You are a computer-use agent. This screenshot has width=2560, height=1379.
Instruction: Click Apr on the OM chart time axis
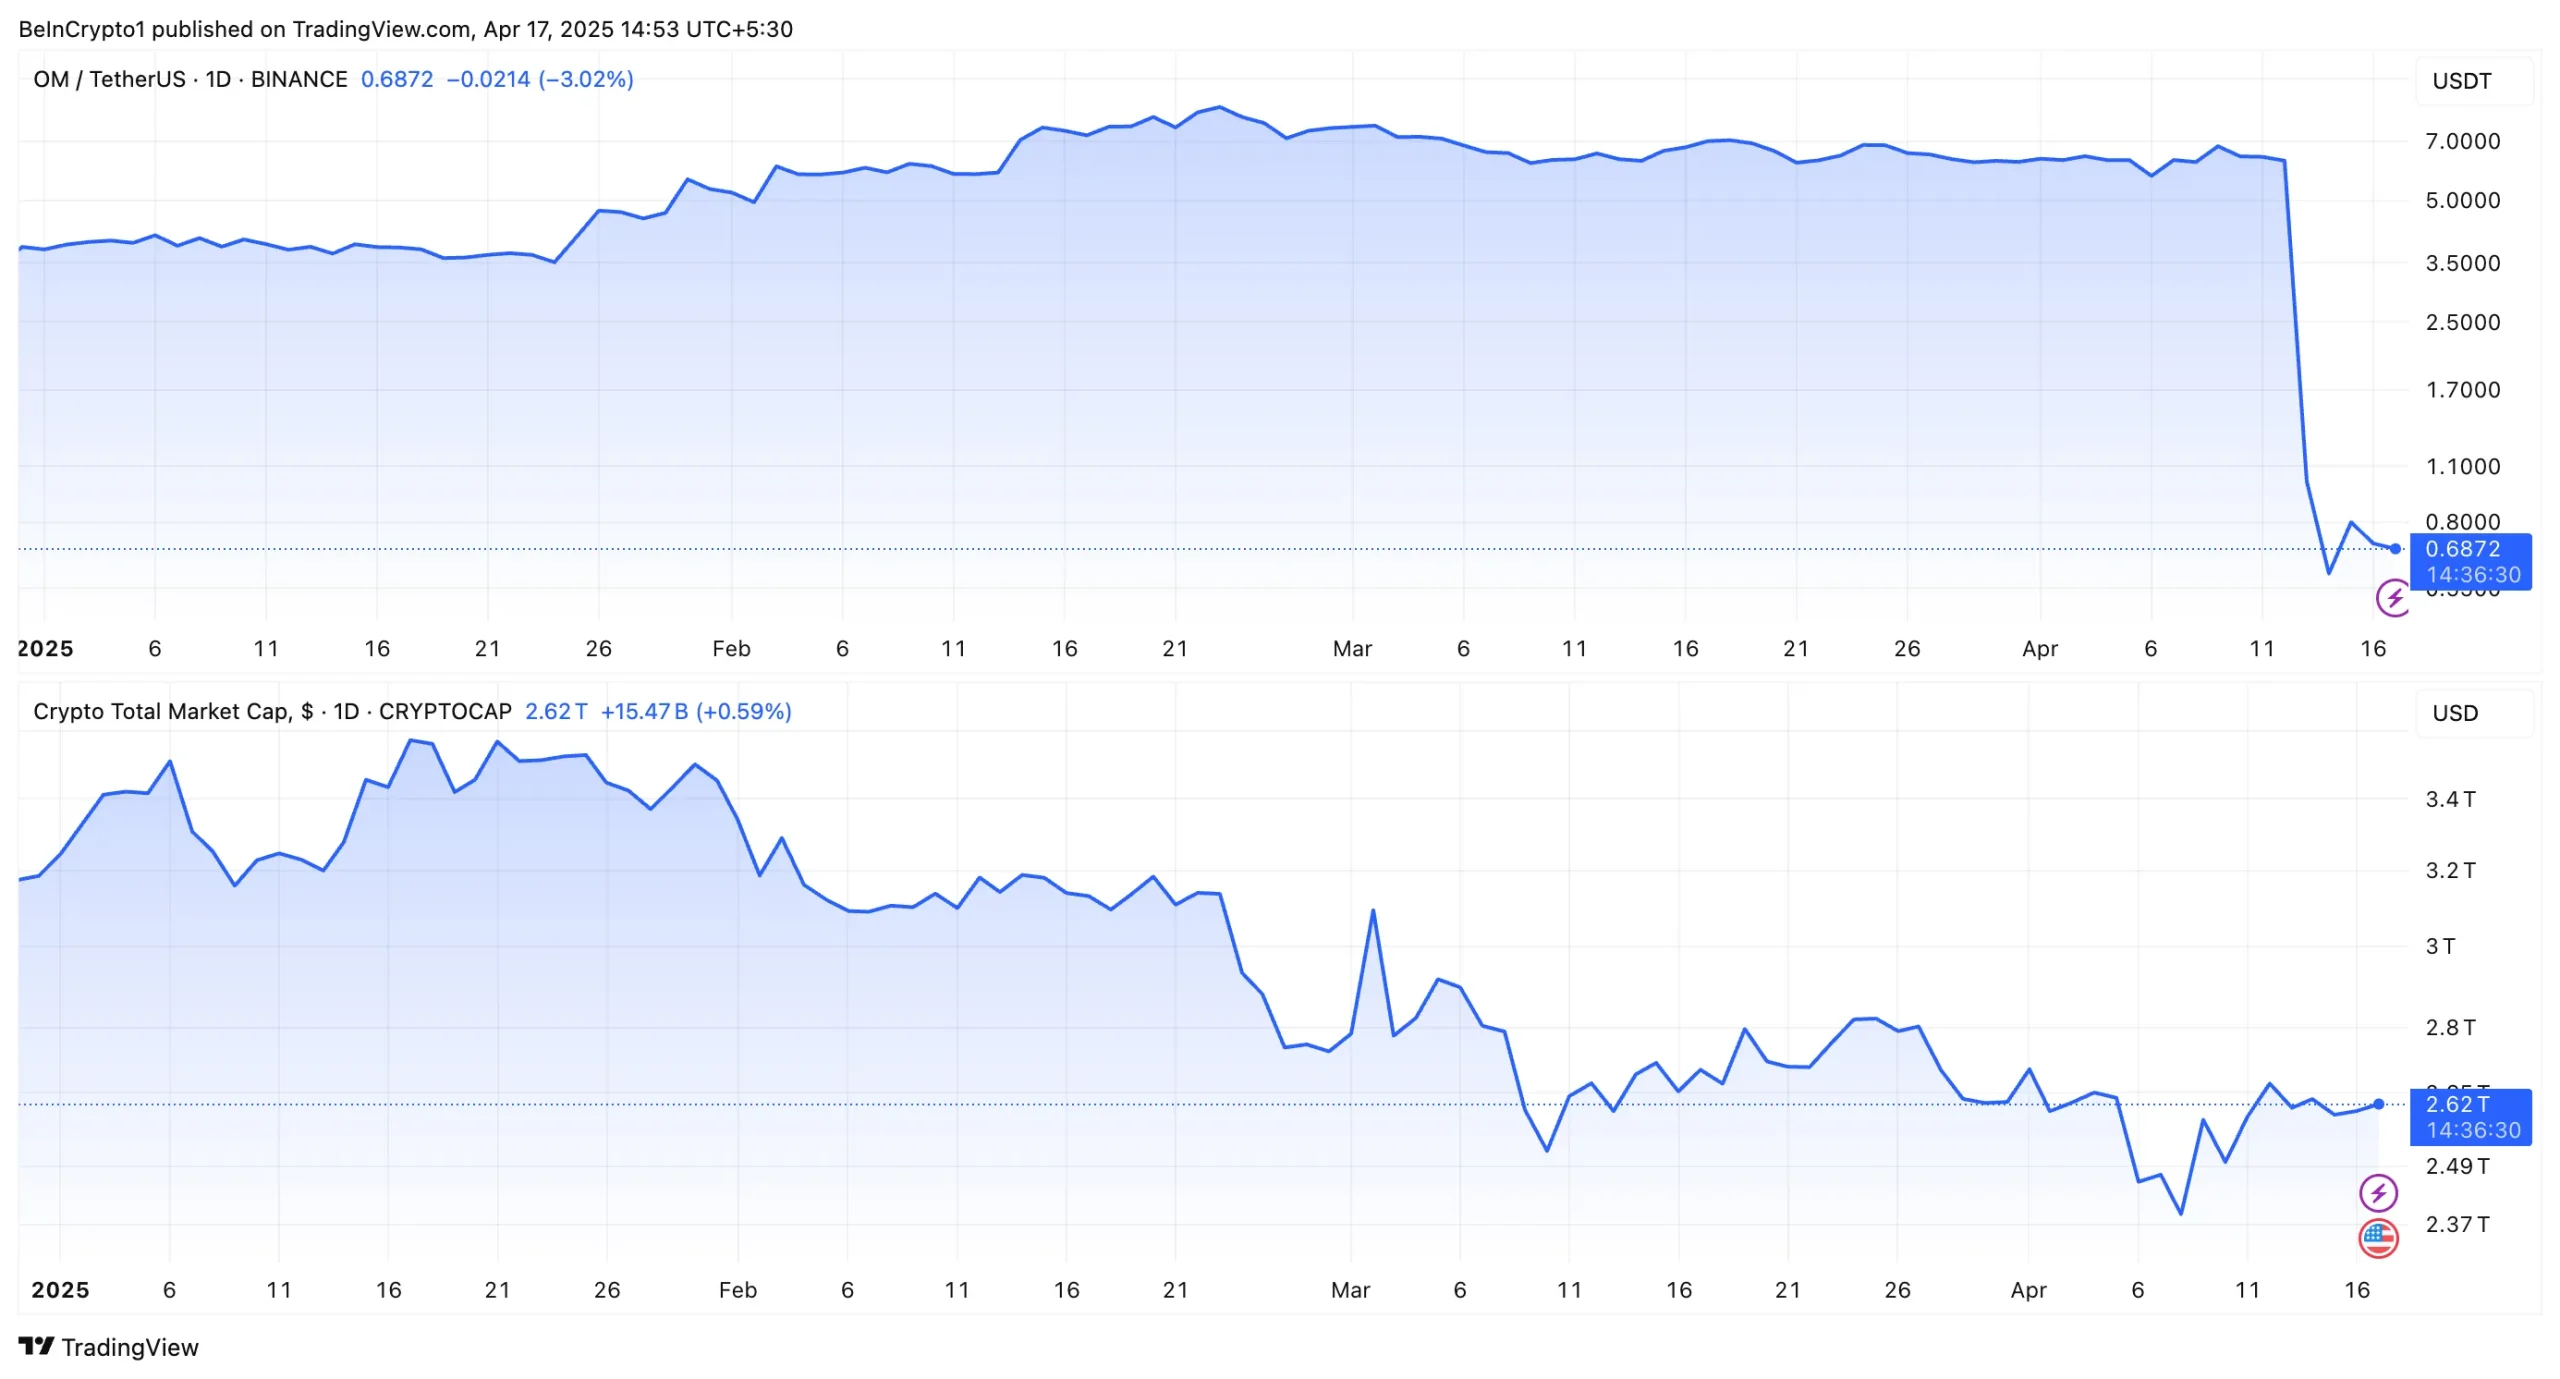tap(2039, 648)
